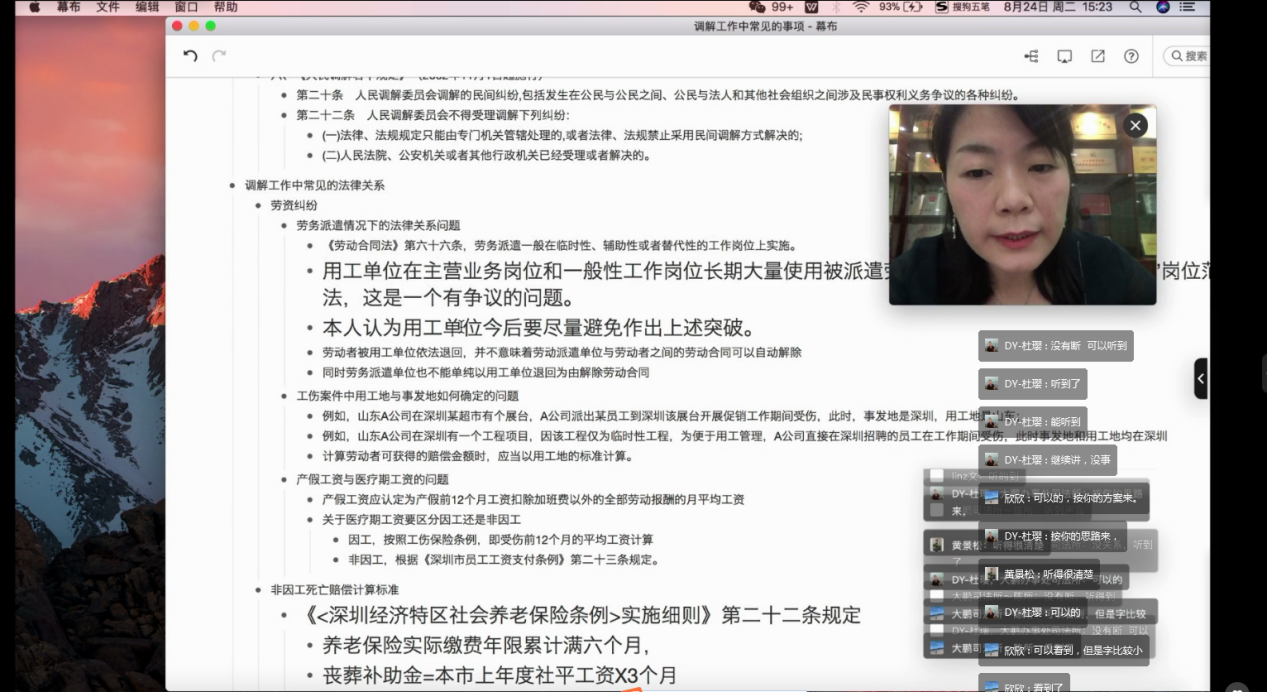
Task: Open the 编辑 menu
Action: pyautogui.click(x=147, y=7)
